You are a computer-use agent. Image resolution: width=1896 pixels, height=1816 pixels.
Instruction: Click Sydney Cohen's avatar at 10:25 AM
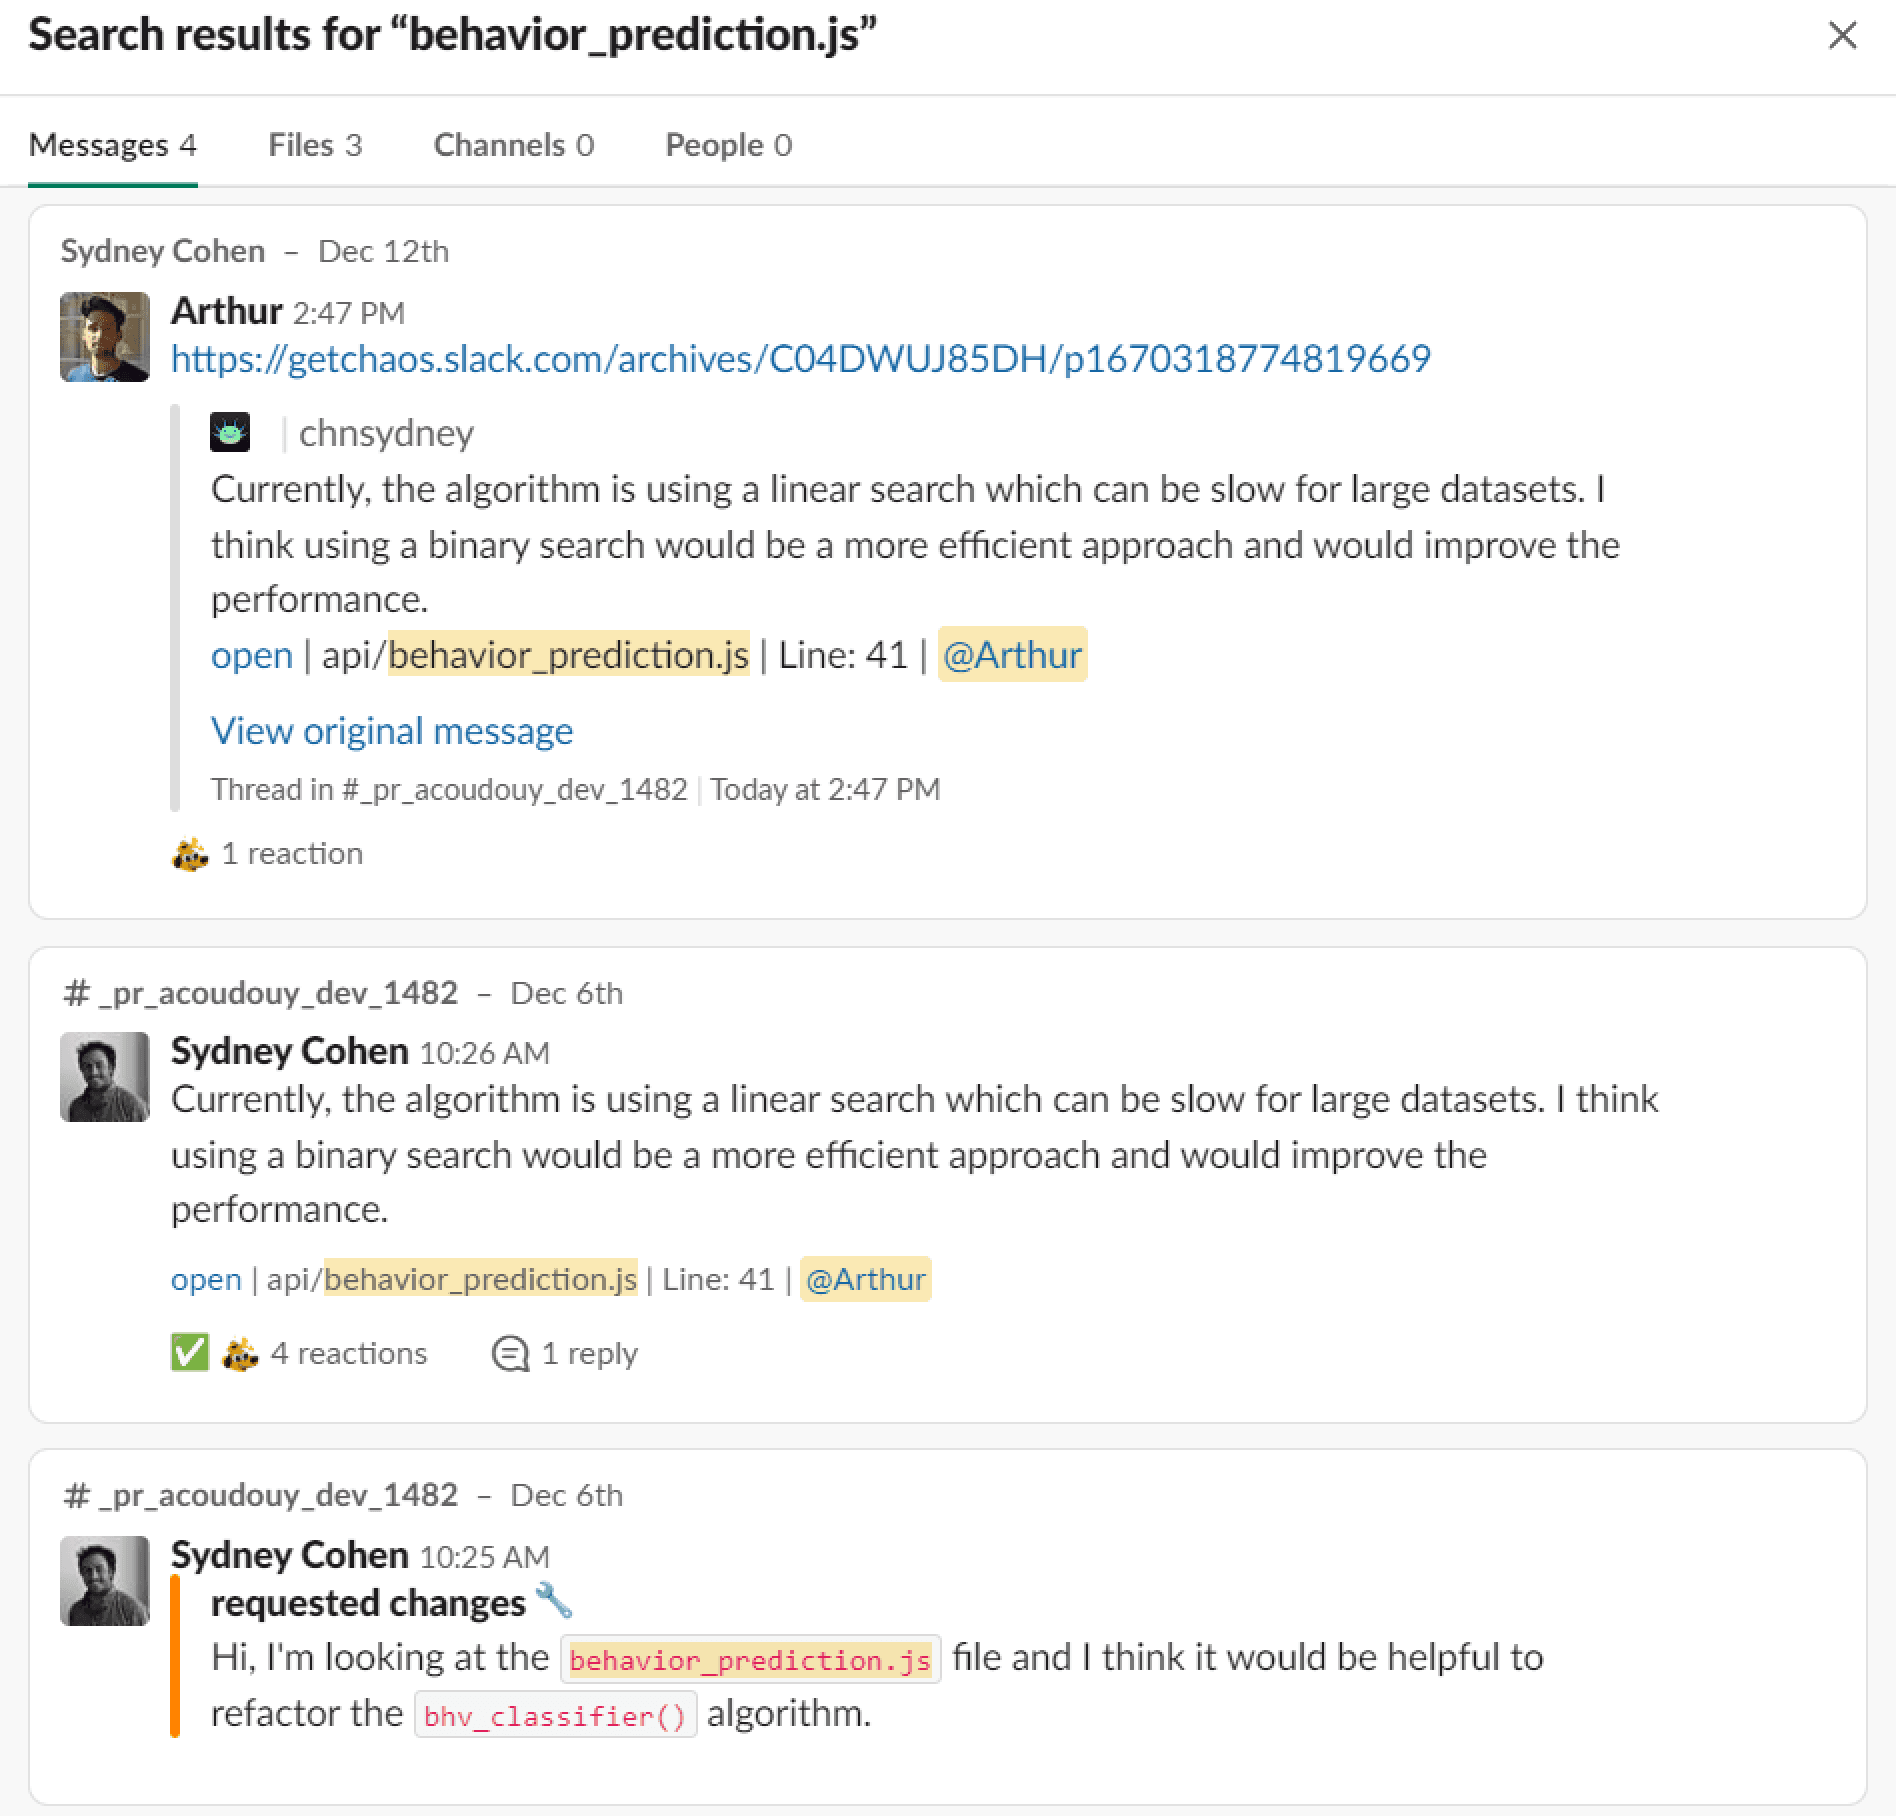pyautogui.click(x=105, y=1581)
